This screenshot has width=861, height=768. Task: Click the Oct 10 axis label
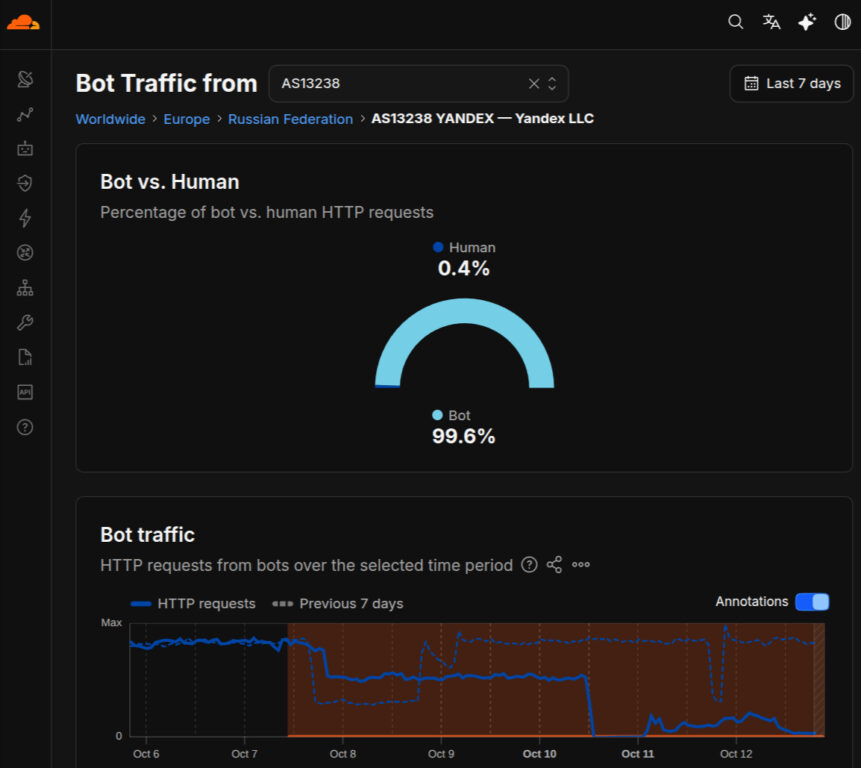[540, 754]
